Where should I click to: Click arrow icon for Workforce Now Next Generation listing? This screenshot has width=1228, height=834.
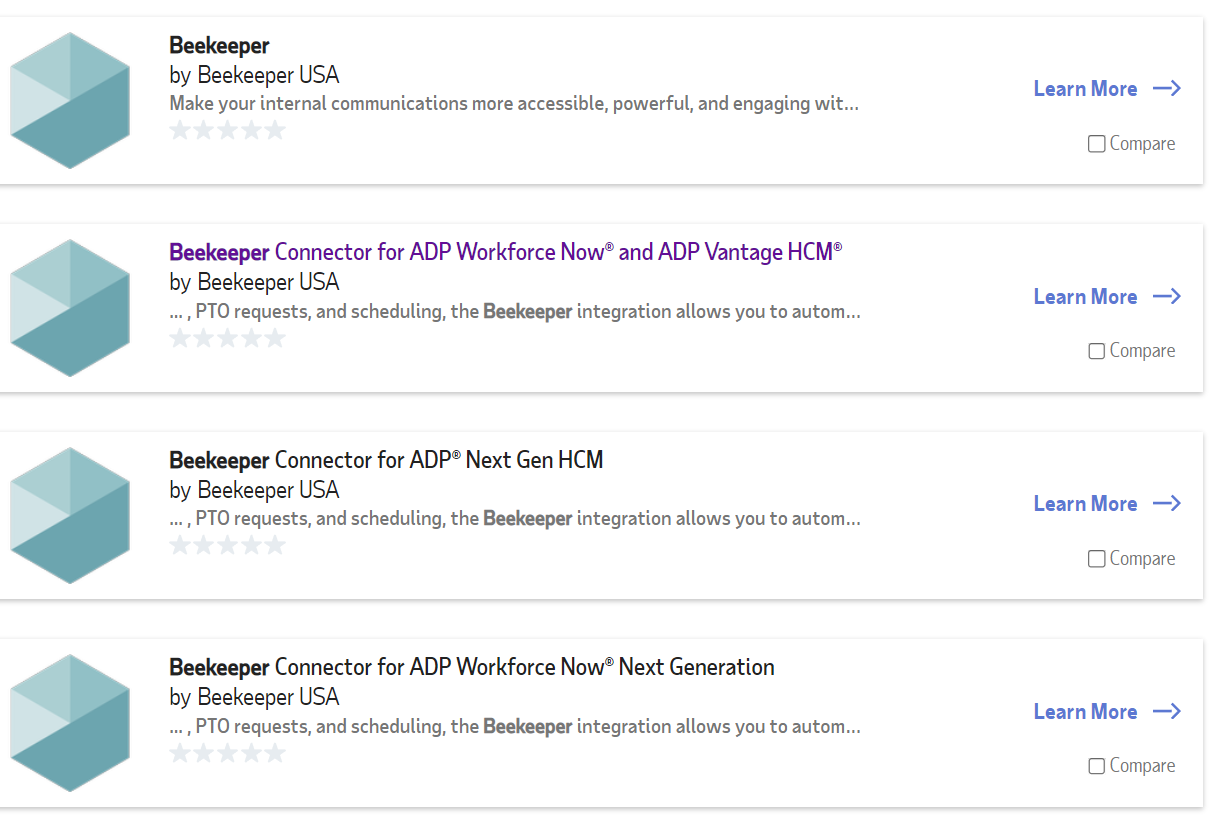click(1167, 712)
